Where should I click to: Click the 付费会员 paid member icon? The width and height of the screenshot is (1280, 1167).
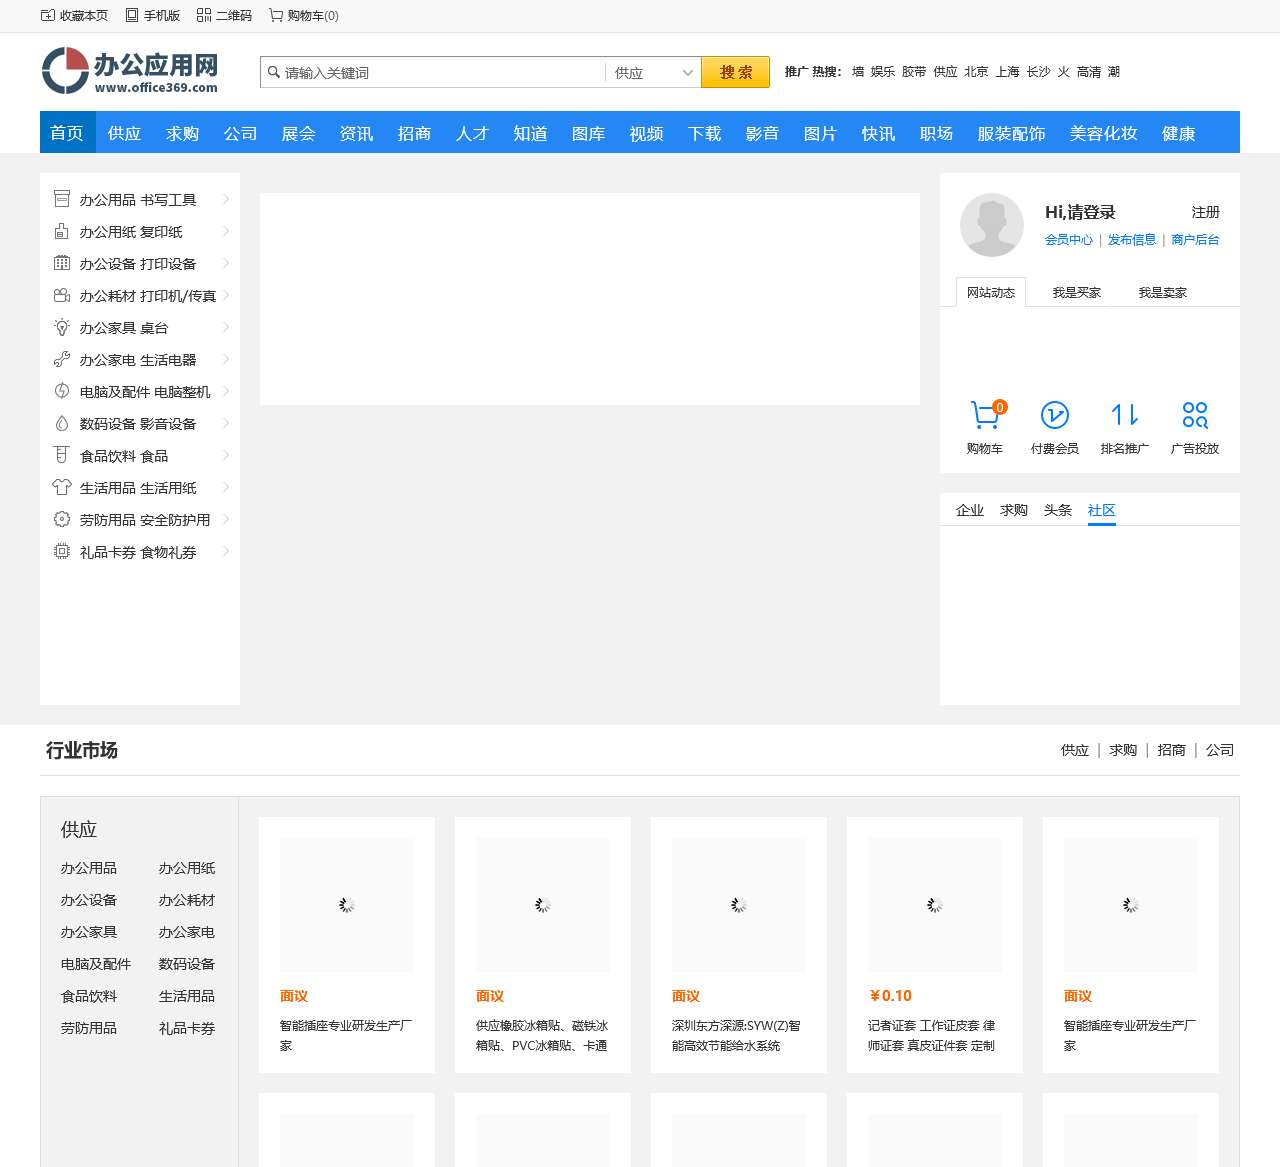(1055, 414)
